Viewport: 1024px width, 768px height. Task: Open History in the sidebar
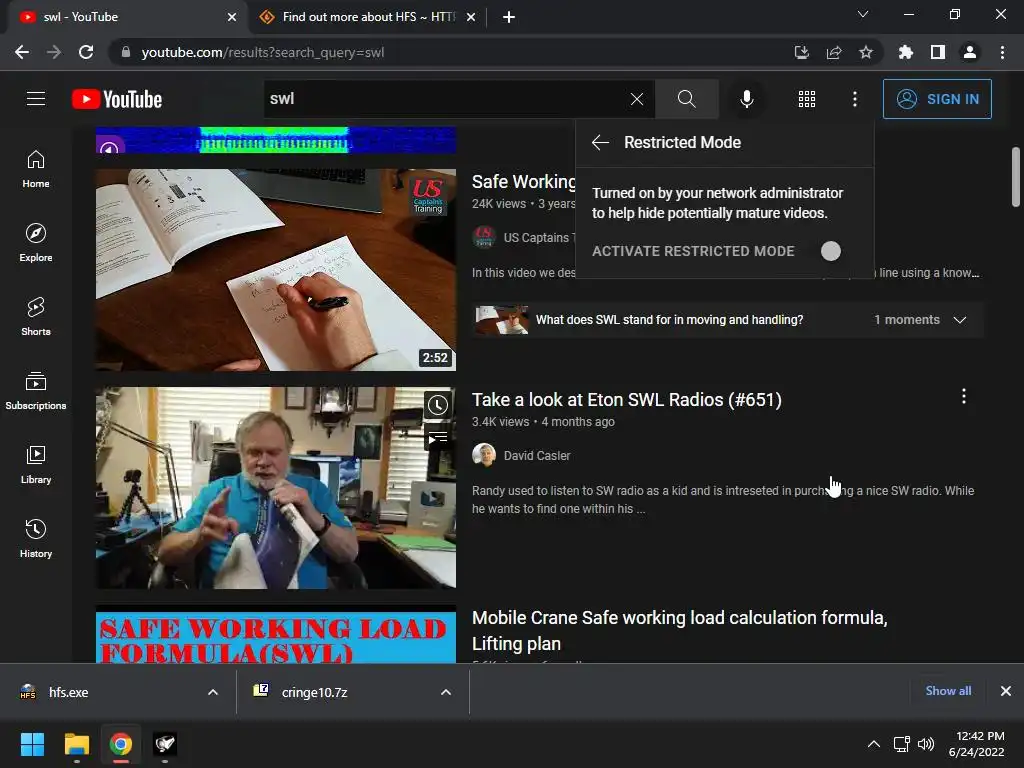click(x=36, y=538)
